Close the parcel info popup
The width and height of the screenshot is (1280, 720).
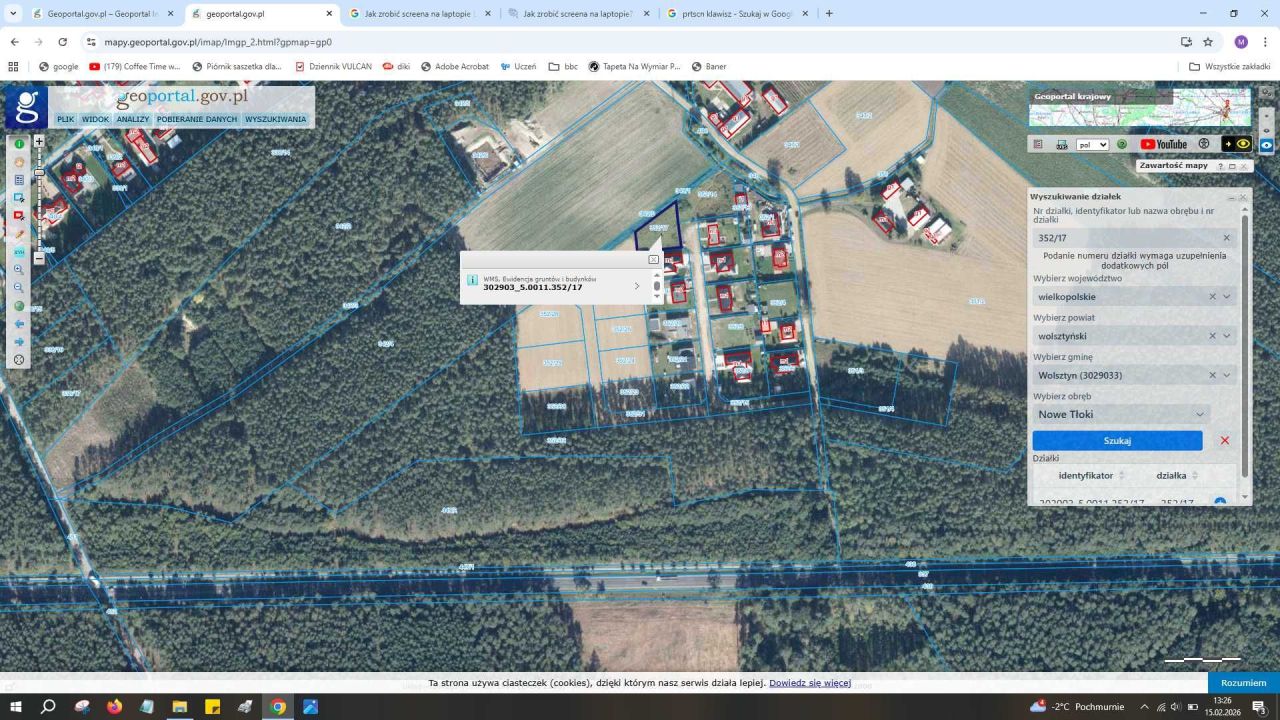click(653, 259)
